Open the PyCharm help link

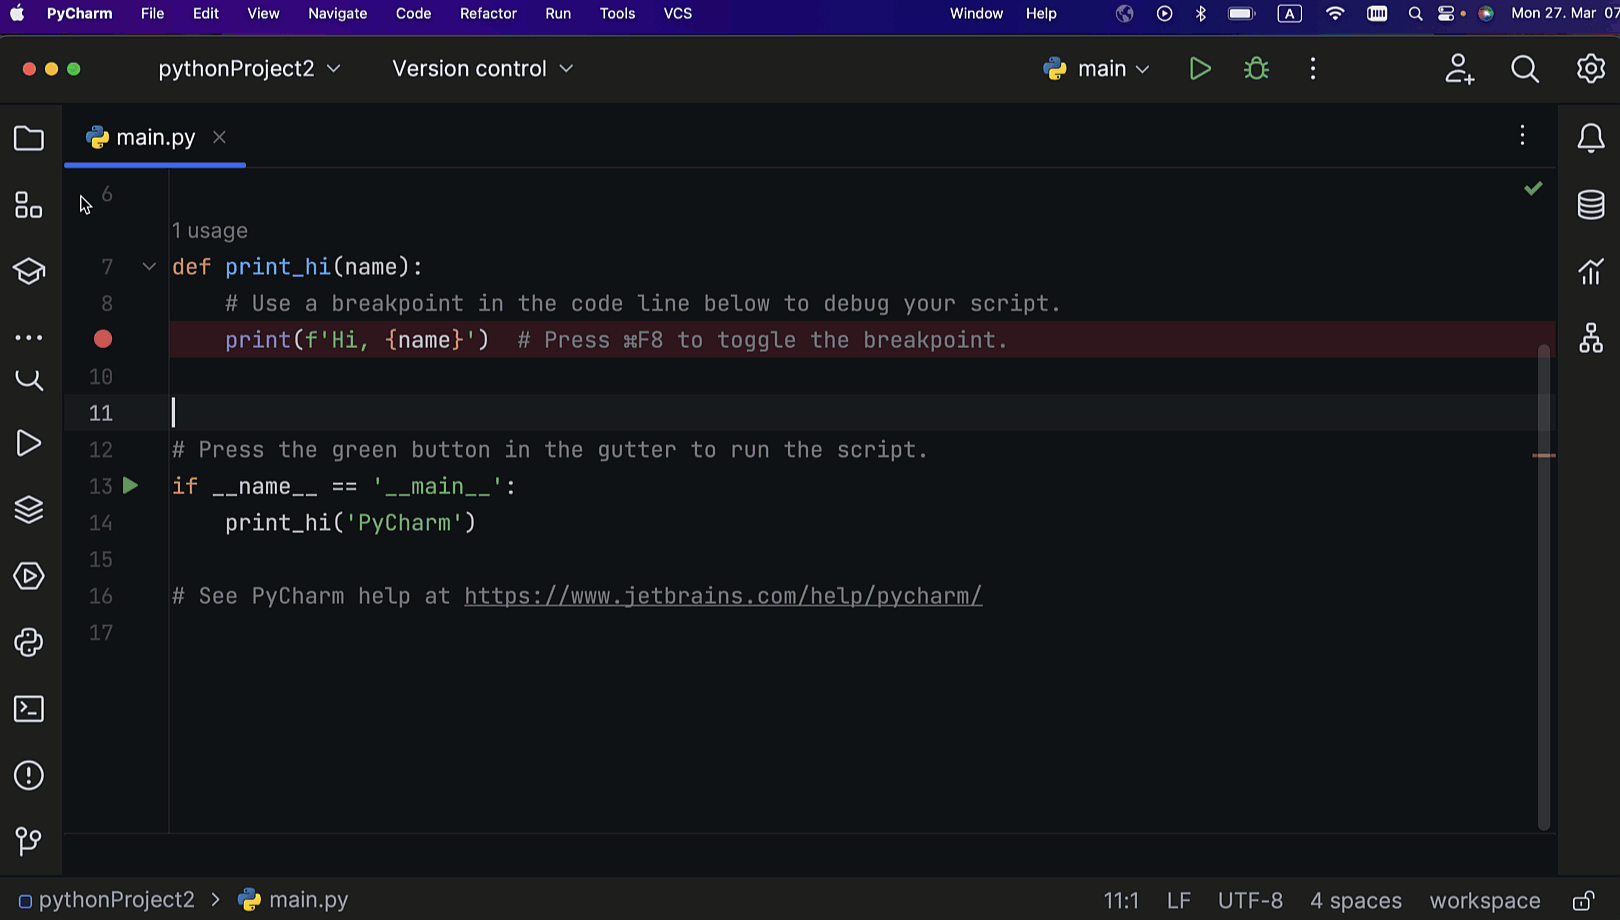pos(722,595)
